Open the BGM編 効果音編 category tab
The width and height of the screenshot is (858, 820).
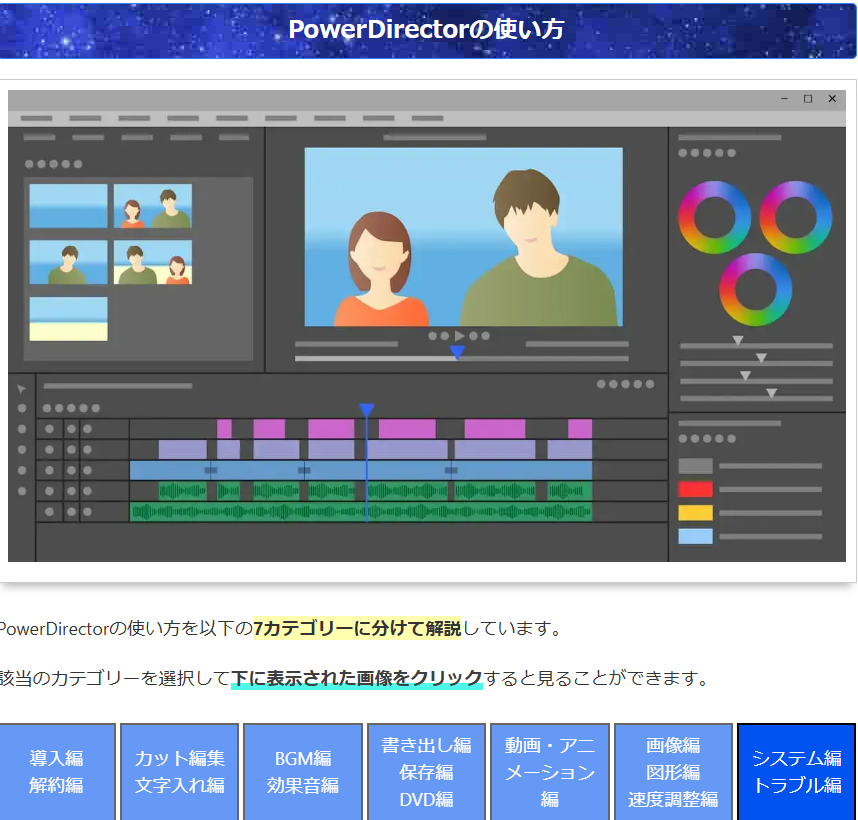coord(303,772)
